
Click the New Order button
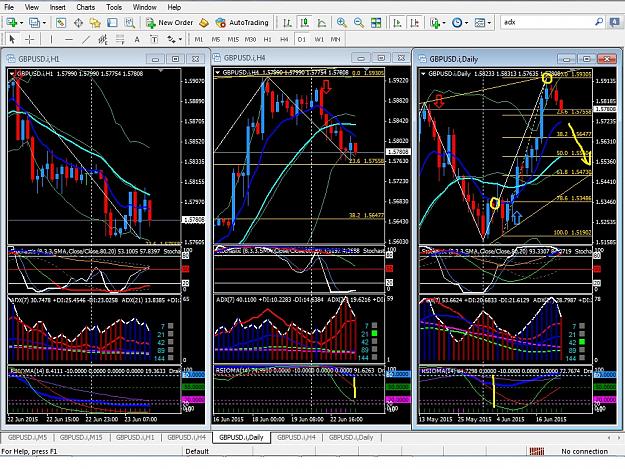(169, 23)
